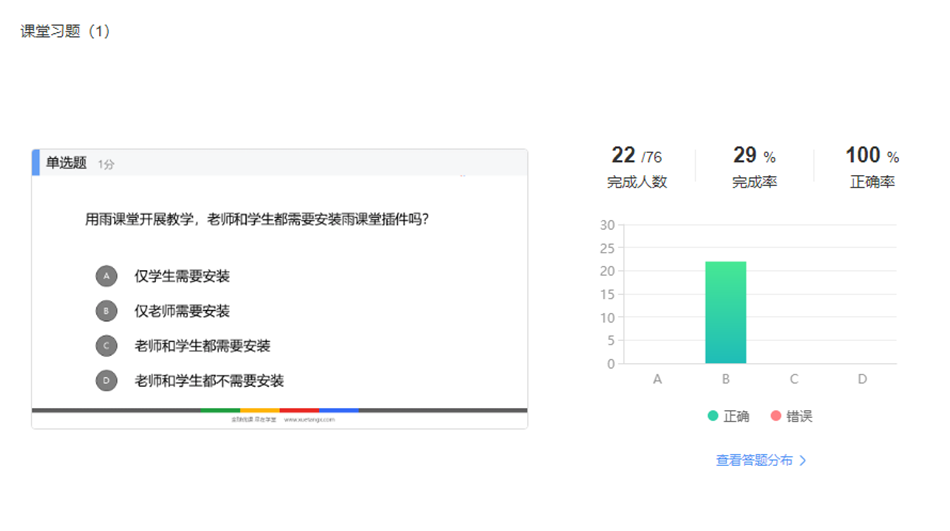Click the 完成率 percentage statistic
The image size is (950, 531).
(754, 167)
